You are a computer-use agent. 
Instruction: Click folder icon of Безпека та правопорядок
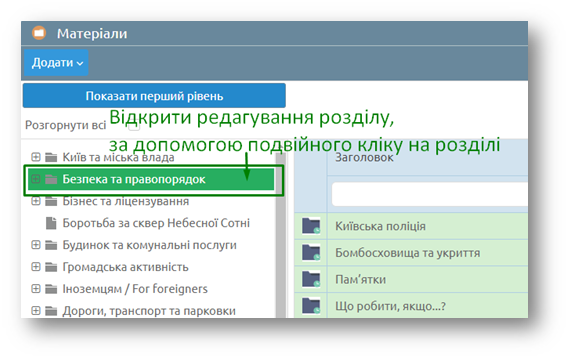[x=51, y=179]
